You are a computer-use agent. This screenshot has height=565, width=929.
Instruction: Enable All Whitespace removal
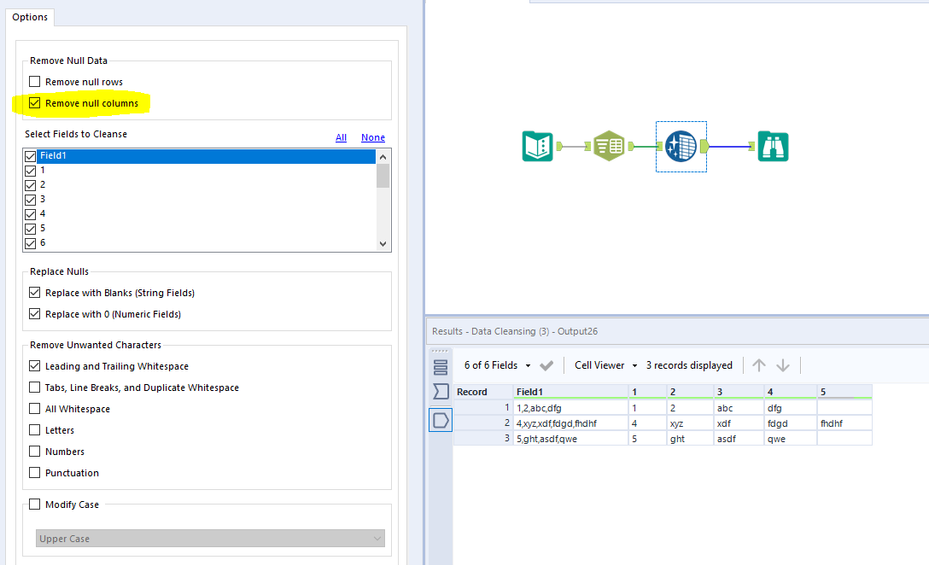pos(35,409)
